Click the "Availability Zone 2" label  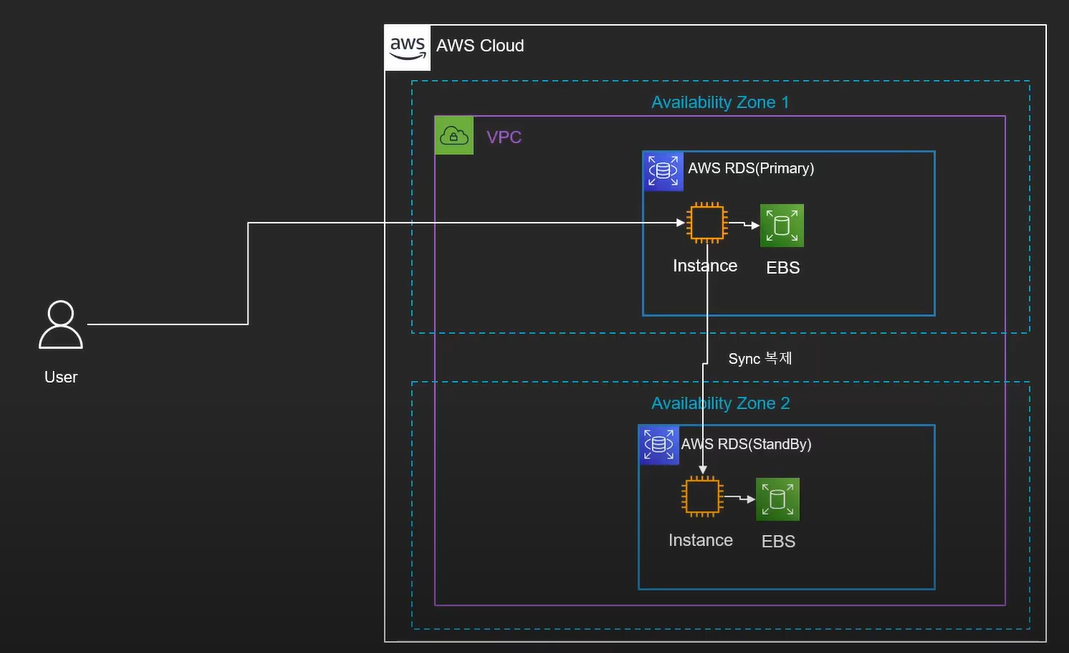point(721,404)
